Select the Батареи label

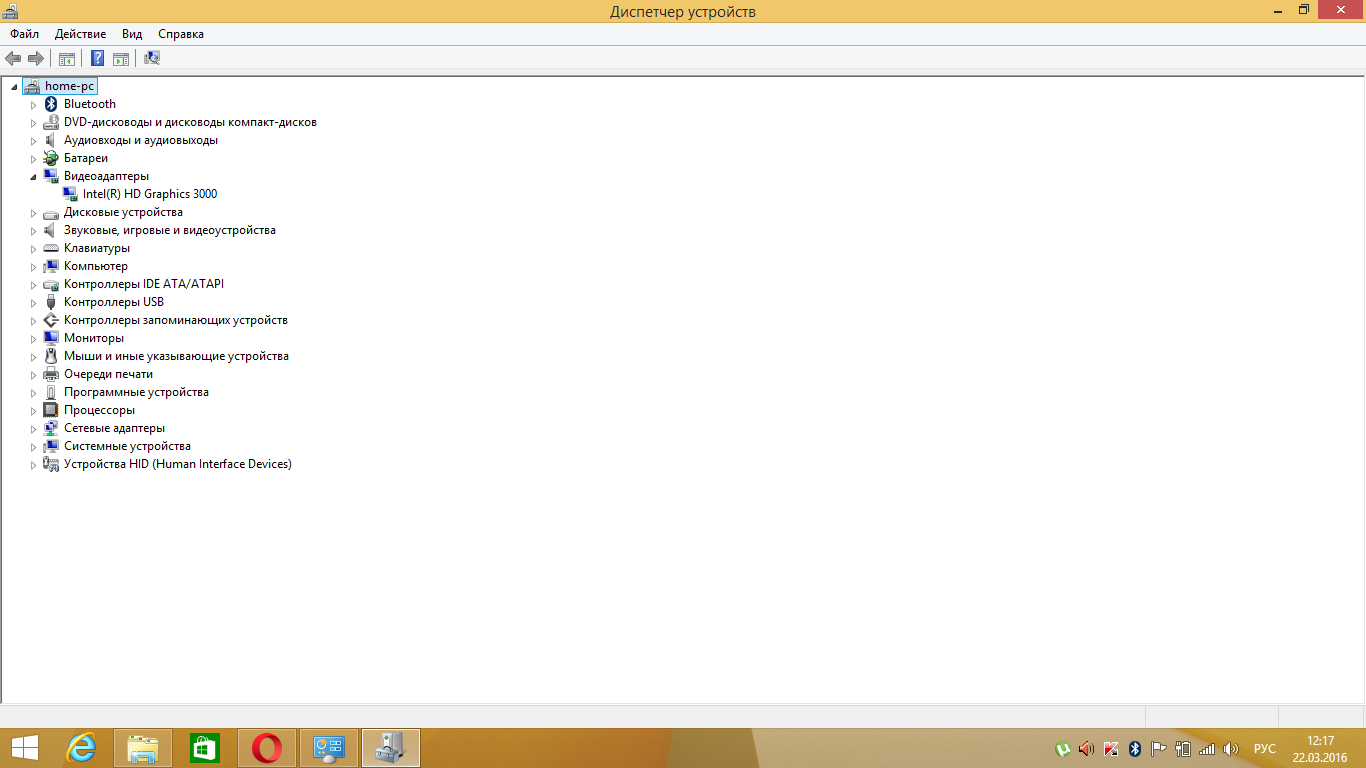(86, 158)
